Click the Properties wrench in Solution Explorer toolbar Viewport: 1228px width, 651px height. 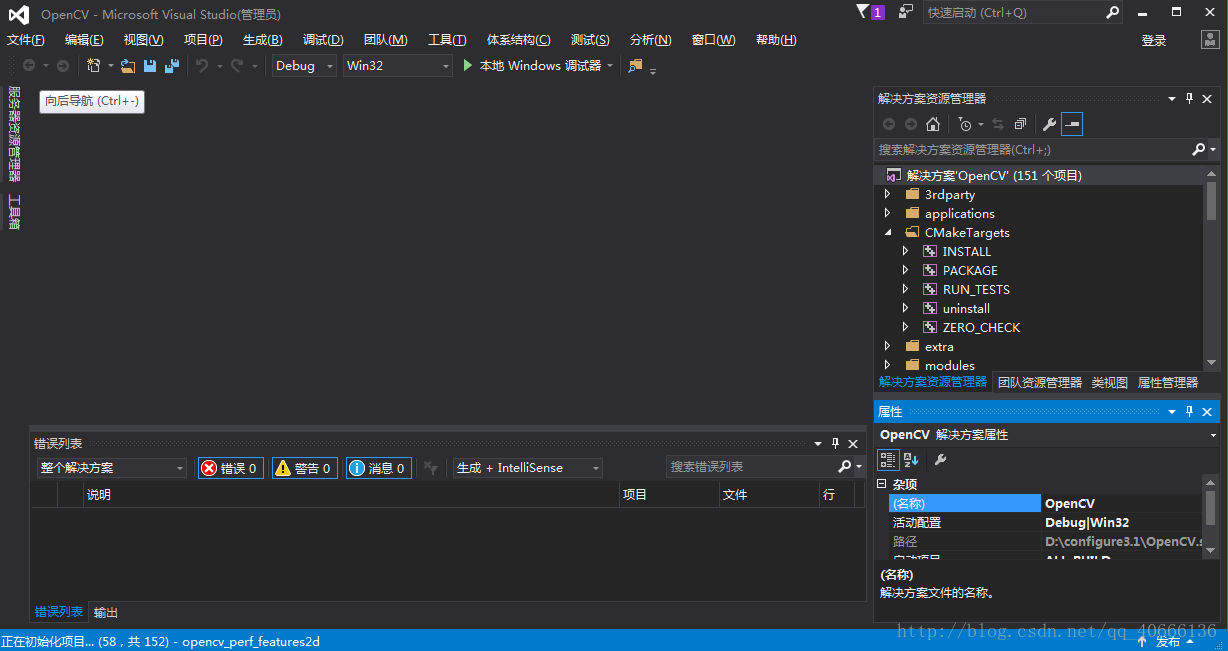pos(1049,124)
